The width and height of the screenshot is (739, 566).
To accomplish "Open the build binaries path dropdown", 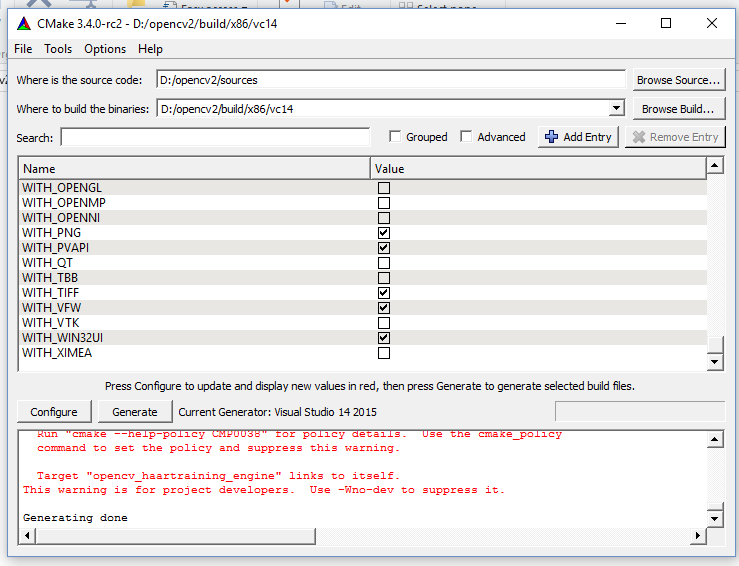I will coord(616,109).
